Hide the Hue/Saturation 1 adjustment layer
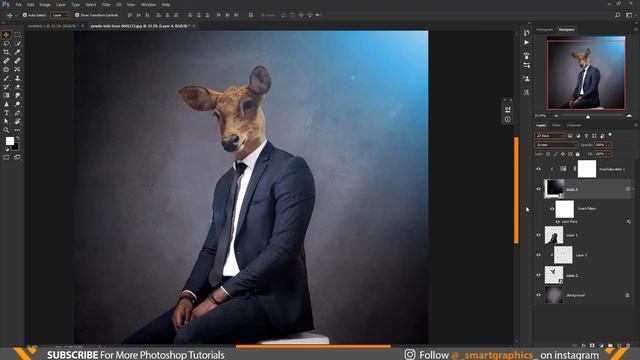The image size is (640, 360). [538, 169]
